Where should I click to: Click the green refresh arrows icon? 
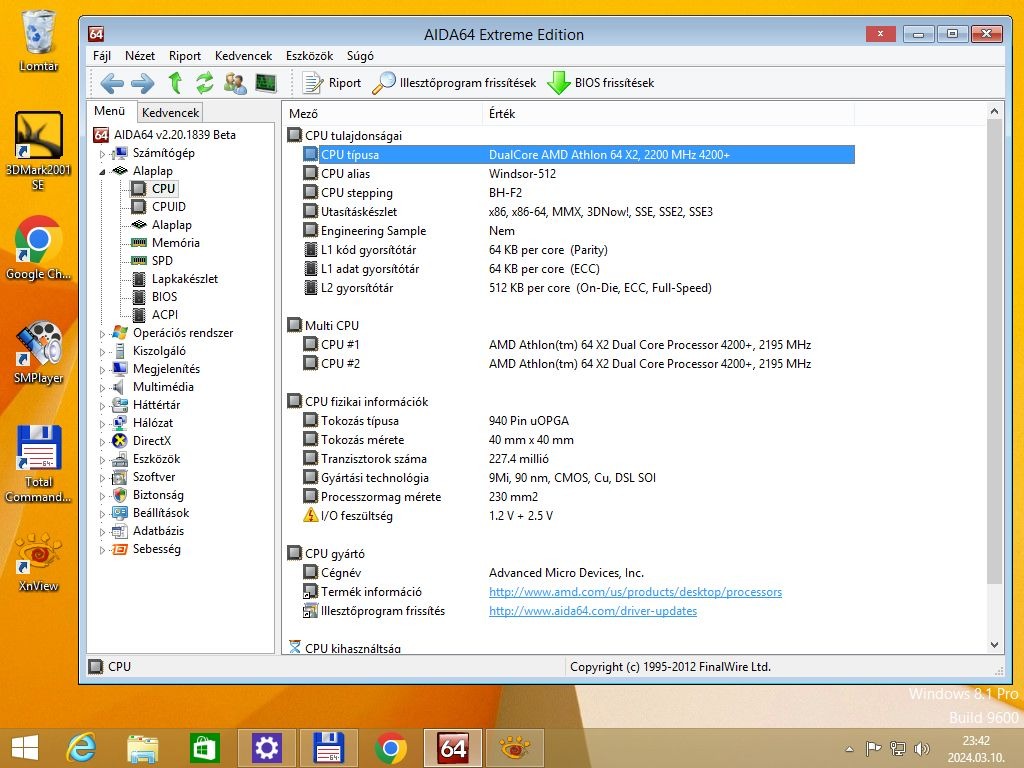point(204,83)
